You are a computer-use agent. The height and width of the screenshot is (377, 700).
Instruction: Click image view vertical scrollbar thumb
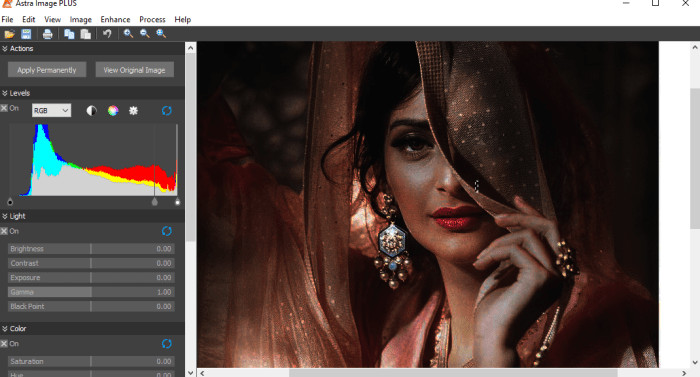[x=695, y=159]
